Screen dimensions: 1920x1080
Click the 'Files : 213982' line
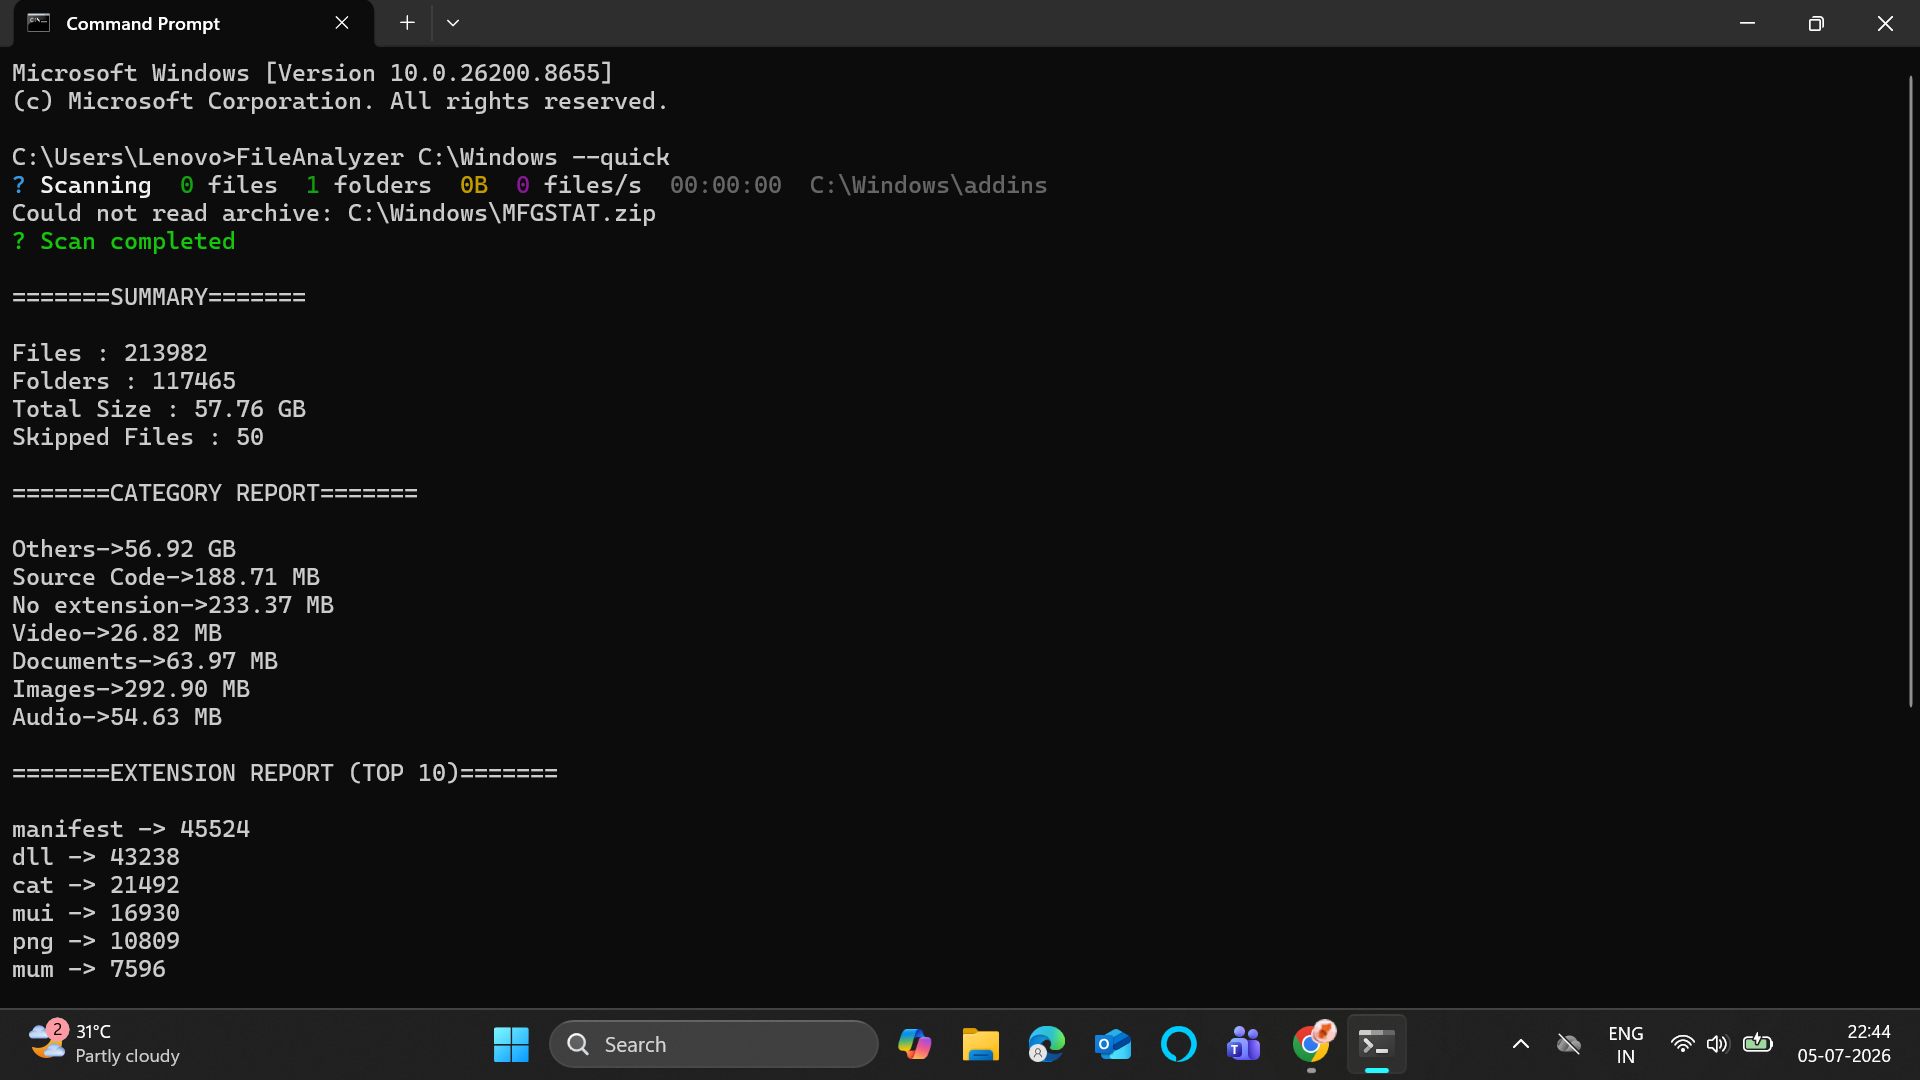[110, 353]
